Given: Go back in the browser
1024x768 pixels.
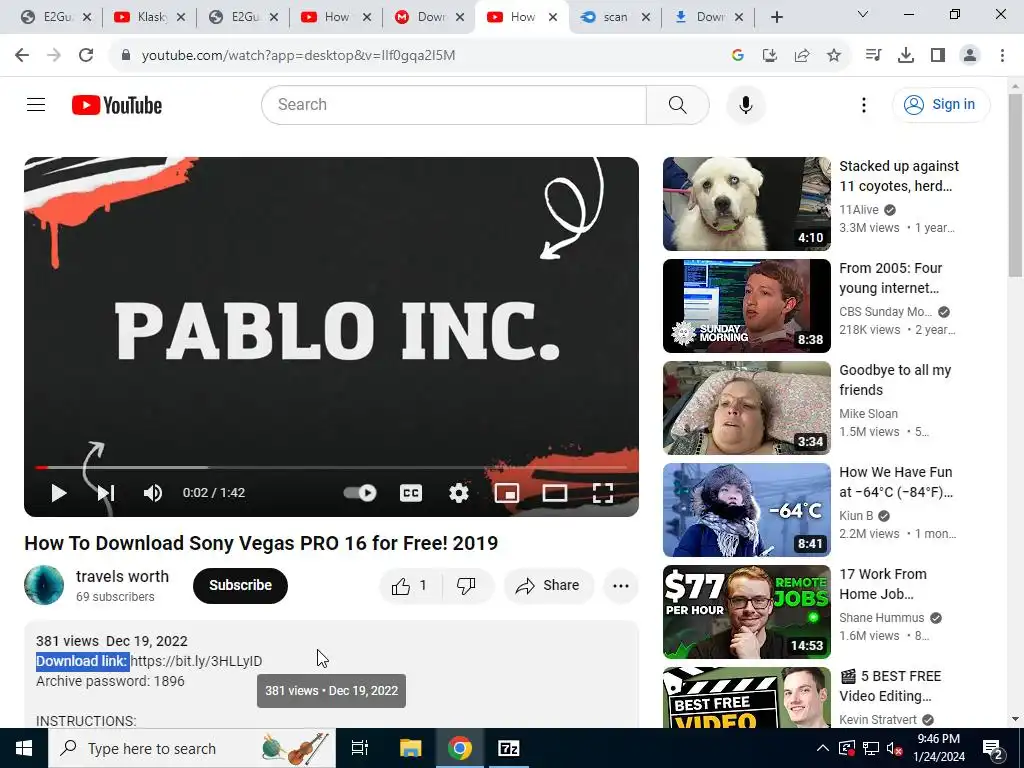Looking at the screenshot, I should coord(22,56).
